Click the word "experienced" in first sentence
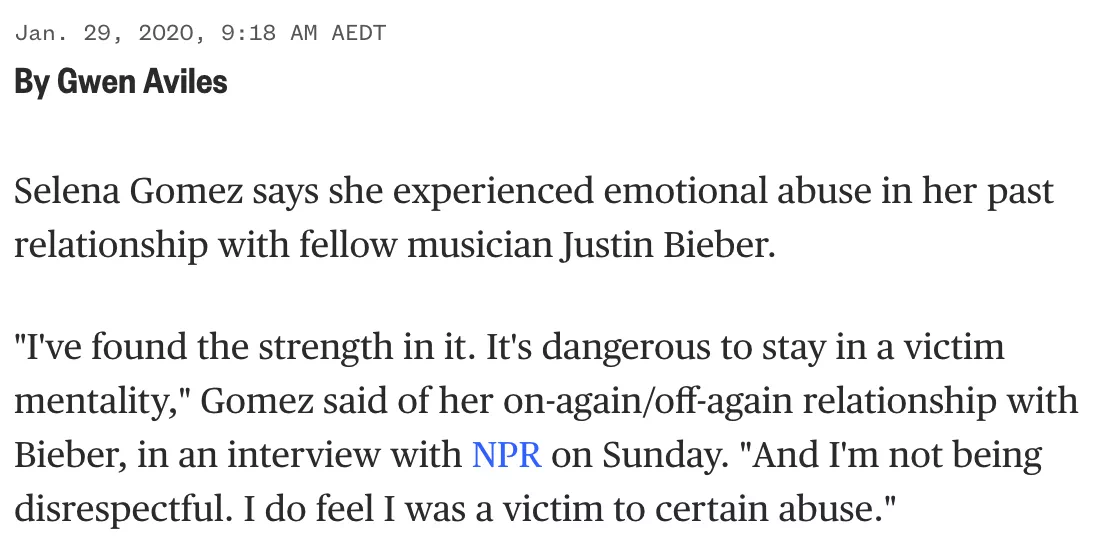Image resolution: width=1100 pixels, height=542 pixels. 493,191
